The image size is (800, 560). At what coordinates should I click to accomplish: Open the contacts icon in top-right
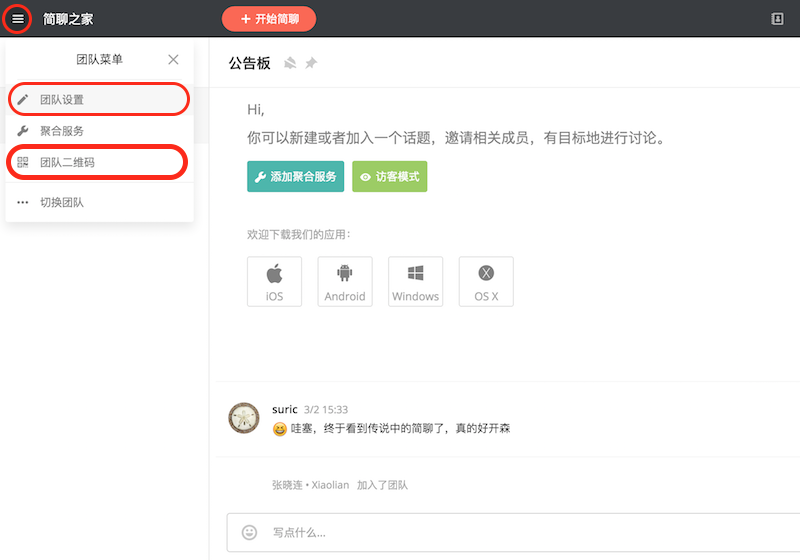[778, 19]
